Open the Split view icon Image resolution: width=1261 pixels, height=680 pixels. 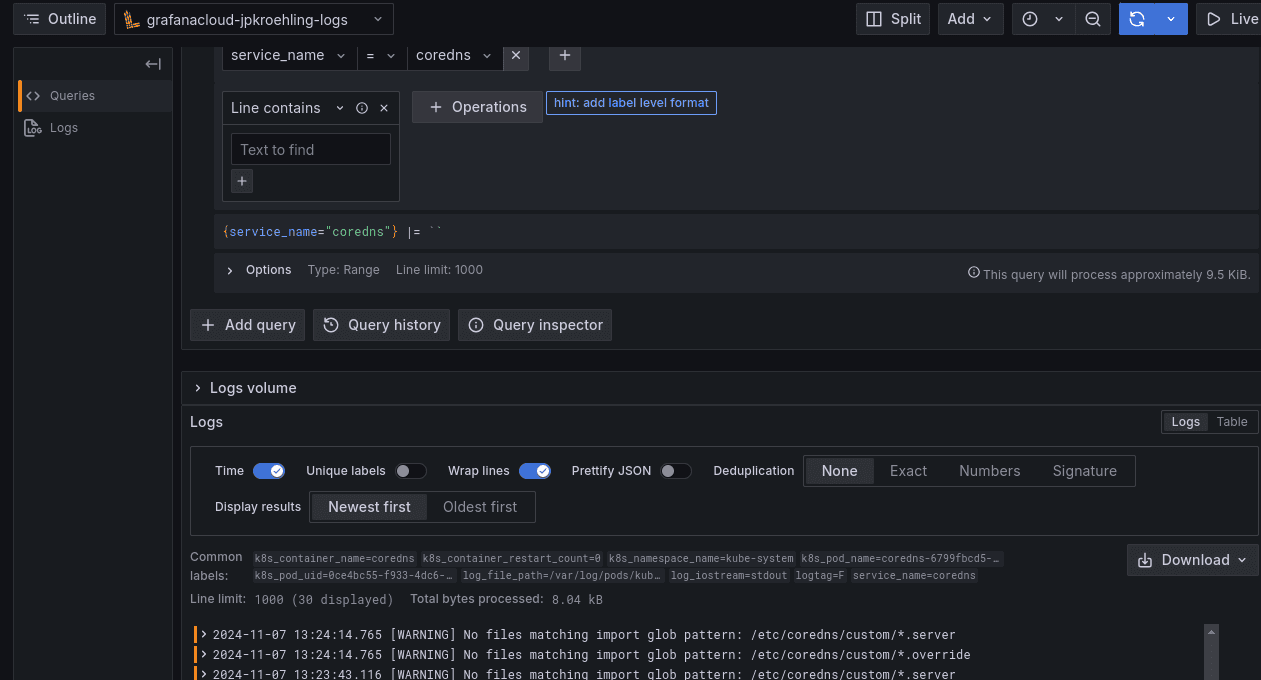[892, 18]
